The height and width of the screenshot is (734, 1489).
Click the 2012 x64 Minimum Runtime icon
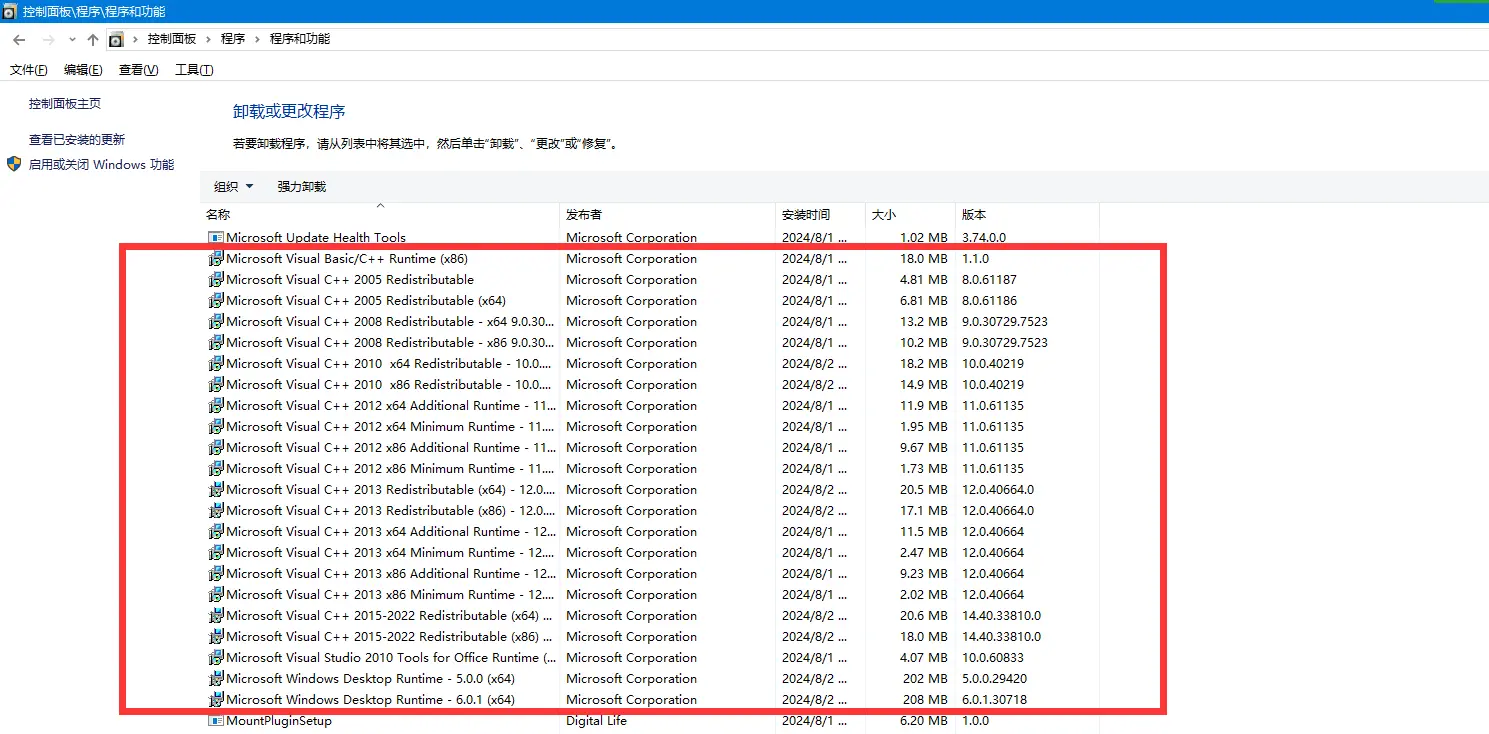[x=216, y=427]
